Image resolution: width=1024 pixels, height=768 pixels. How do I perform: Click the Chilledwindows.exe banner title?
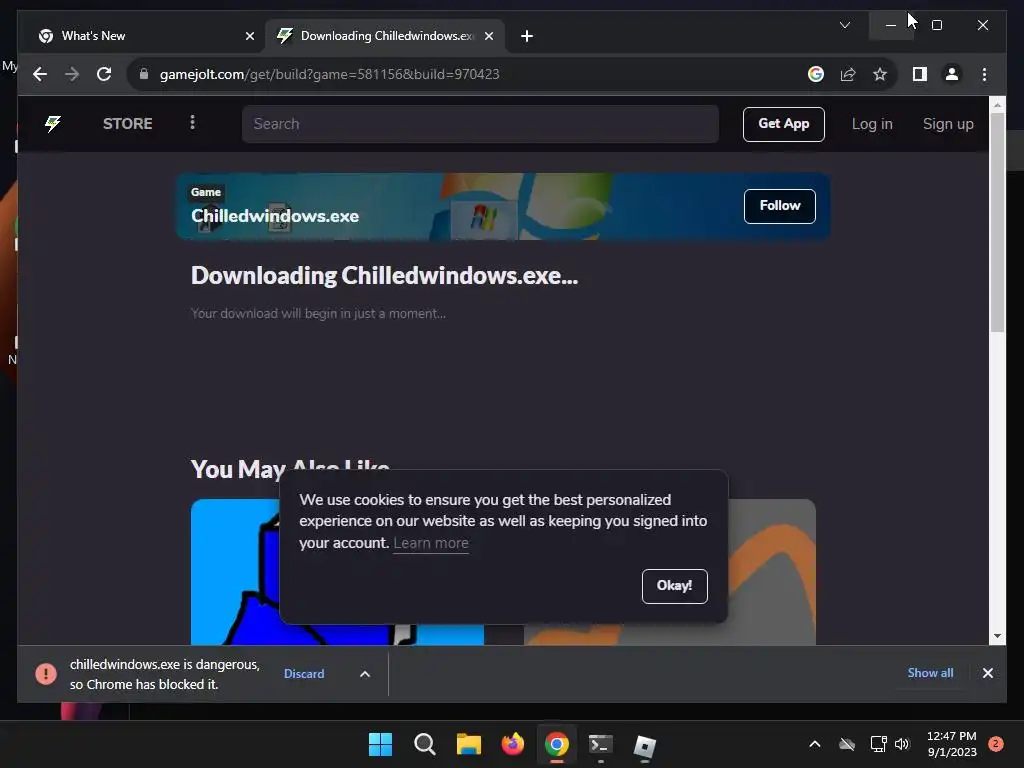coord(275,216)
